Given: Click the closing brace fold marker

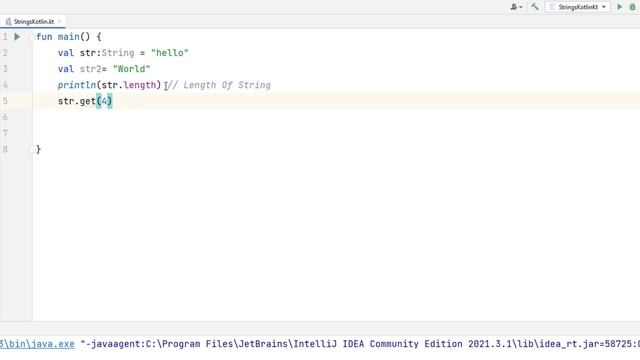Looking at the screenshot, I should 32,149.
